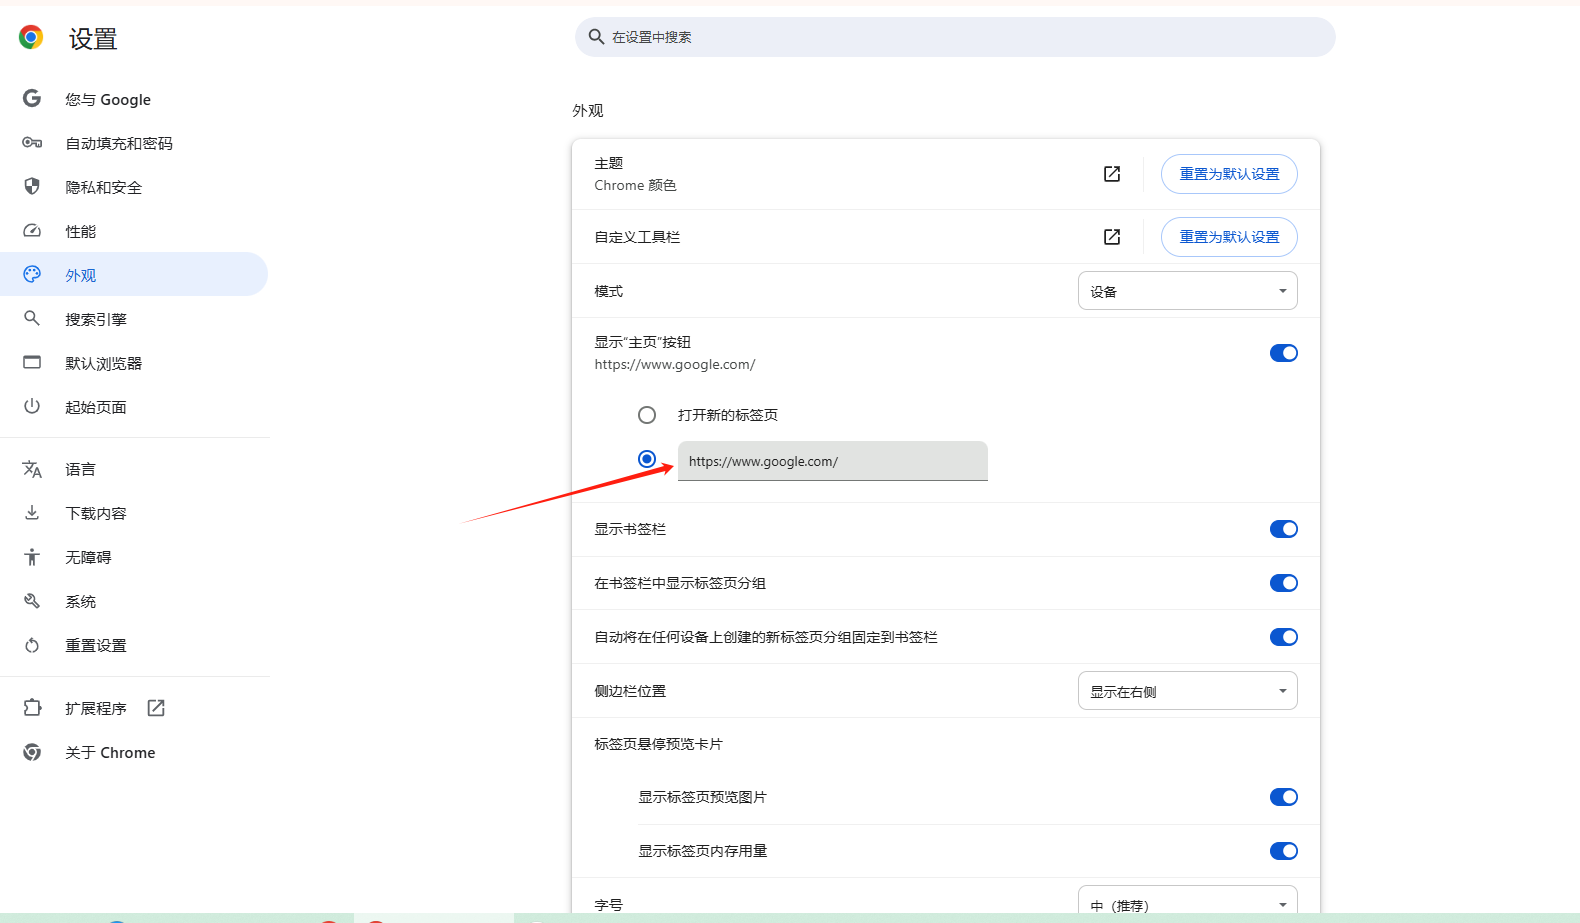Image resolution: width=1580 pixels, height=923 pixels.
Task: Click the magnifier icon for 搜索引擎
Action: (32, 318)
